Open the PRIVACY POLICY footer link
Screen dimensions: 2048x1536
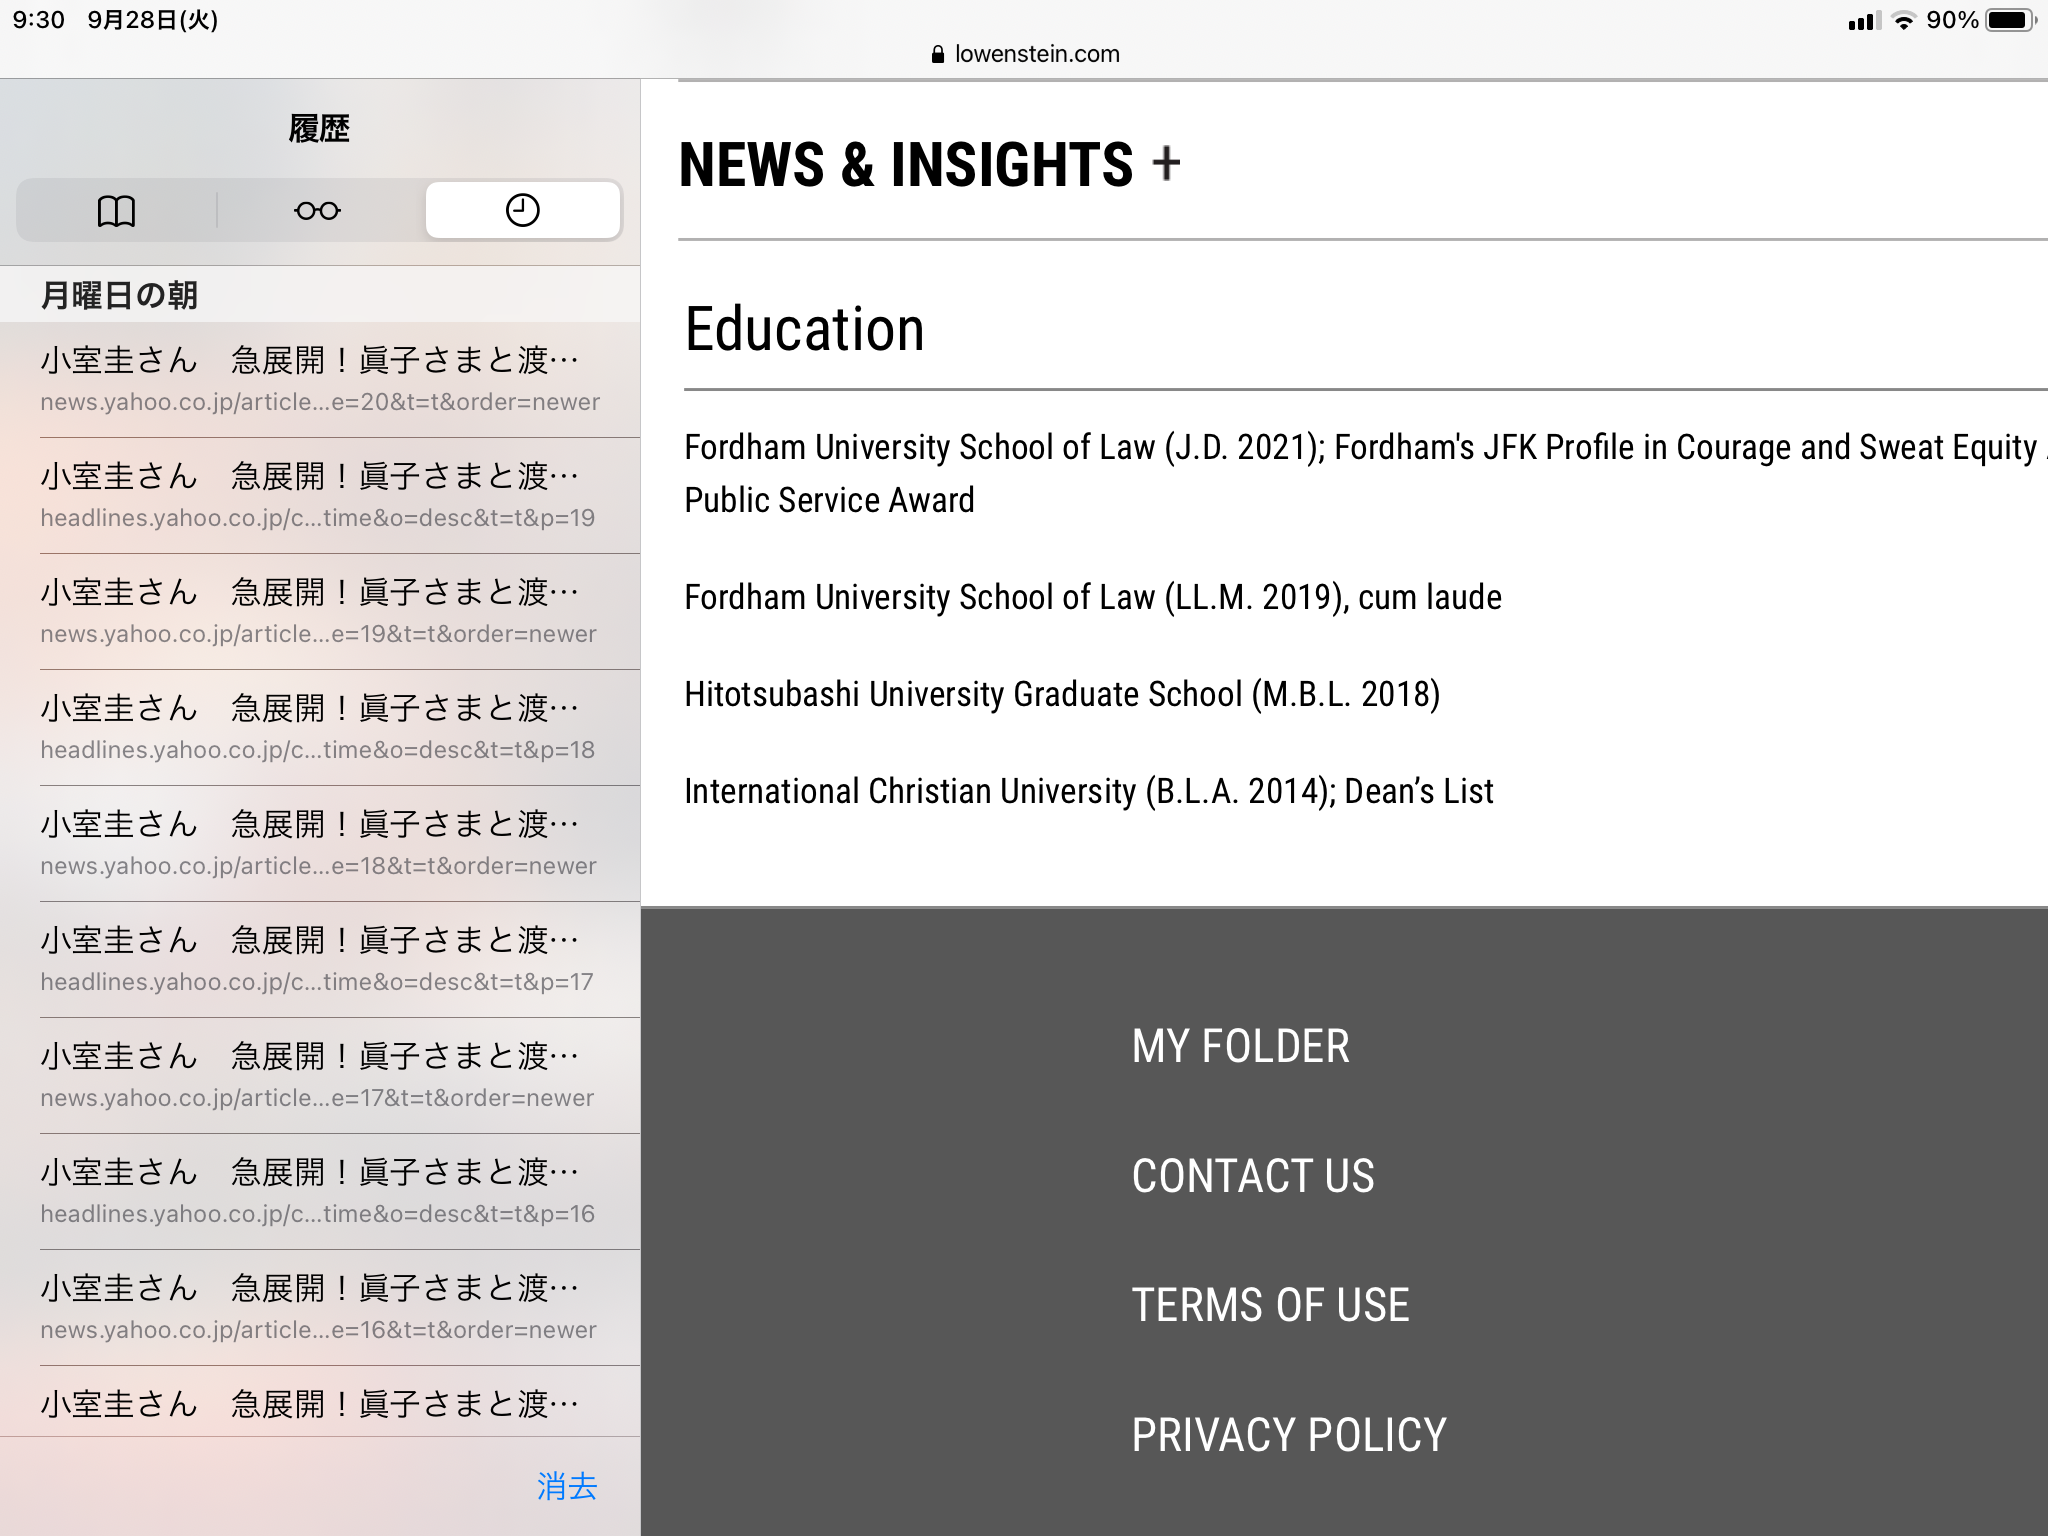coord(1289,1435)
